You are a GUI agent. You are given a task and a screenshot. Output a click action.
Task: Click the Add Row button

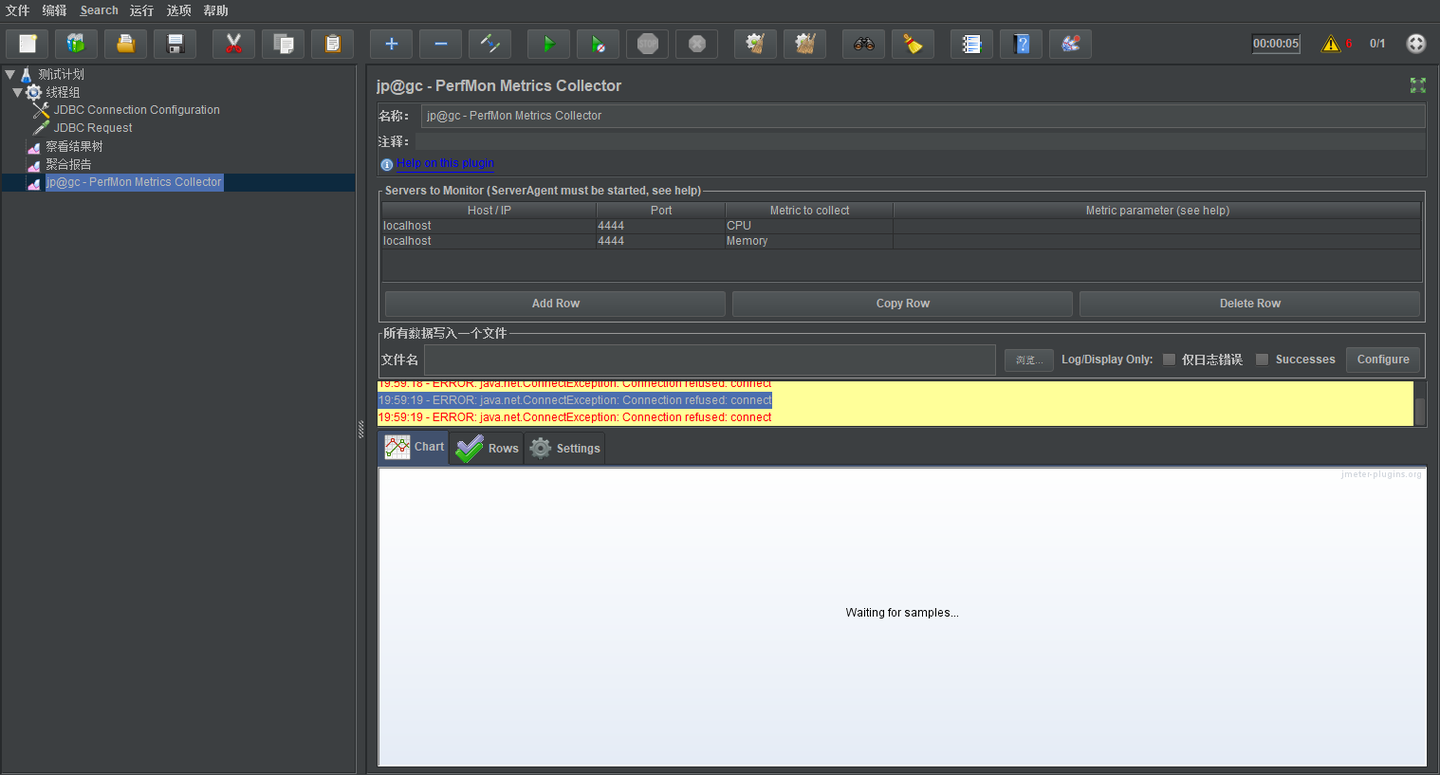[x=555, y=303]
